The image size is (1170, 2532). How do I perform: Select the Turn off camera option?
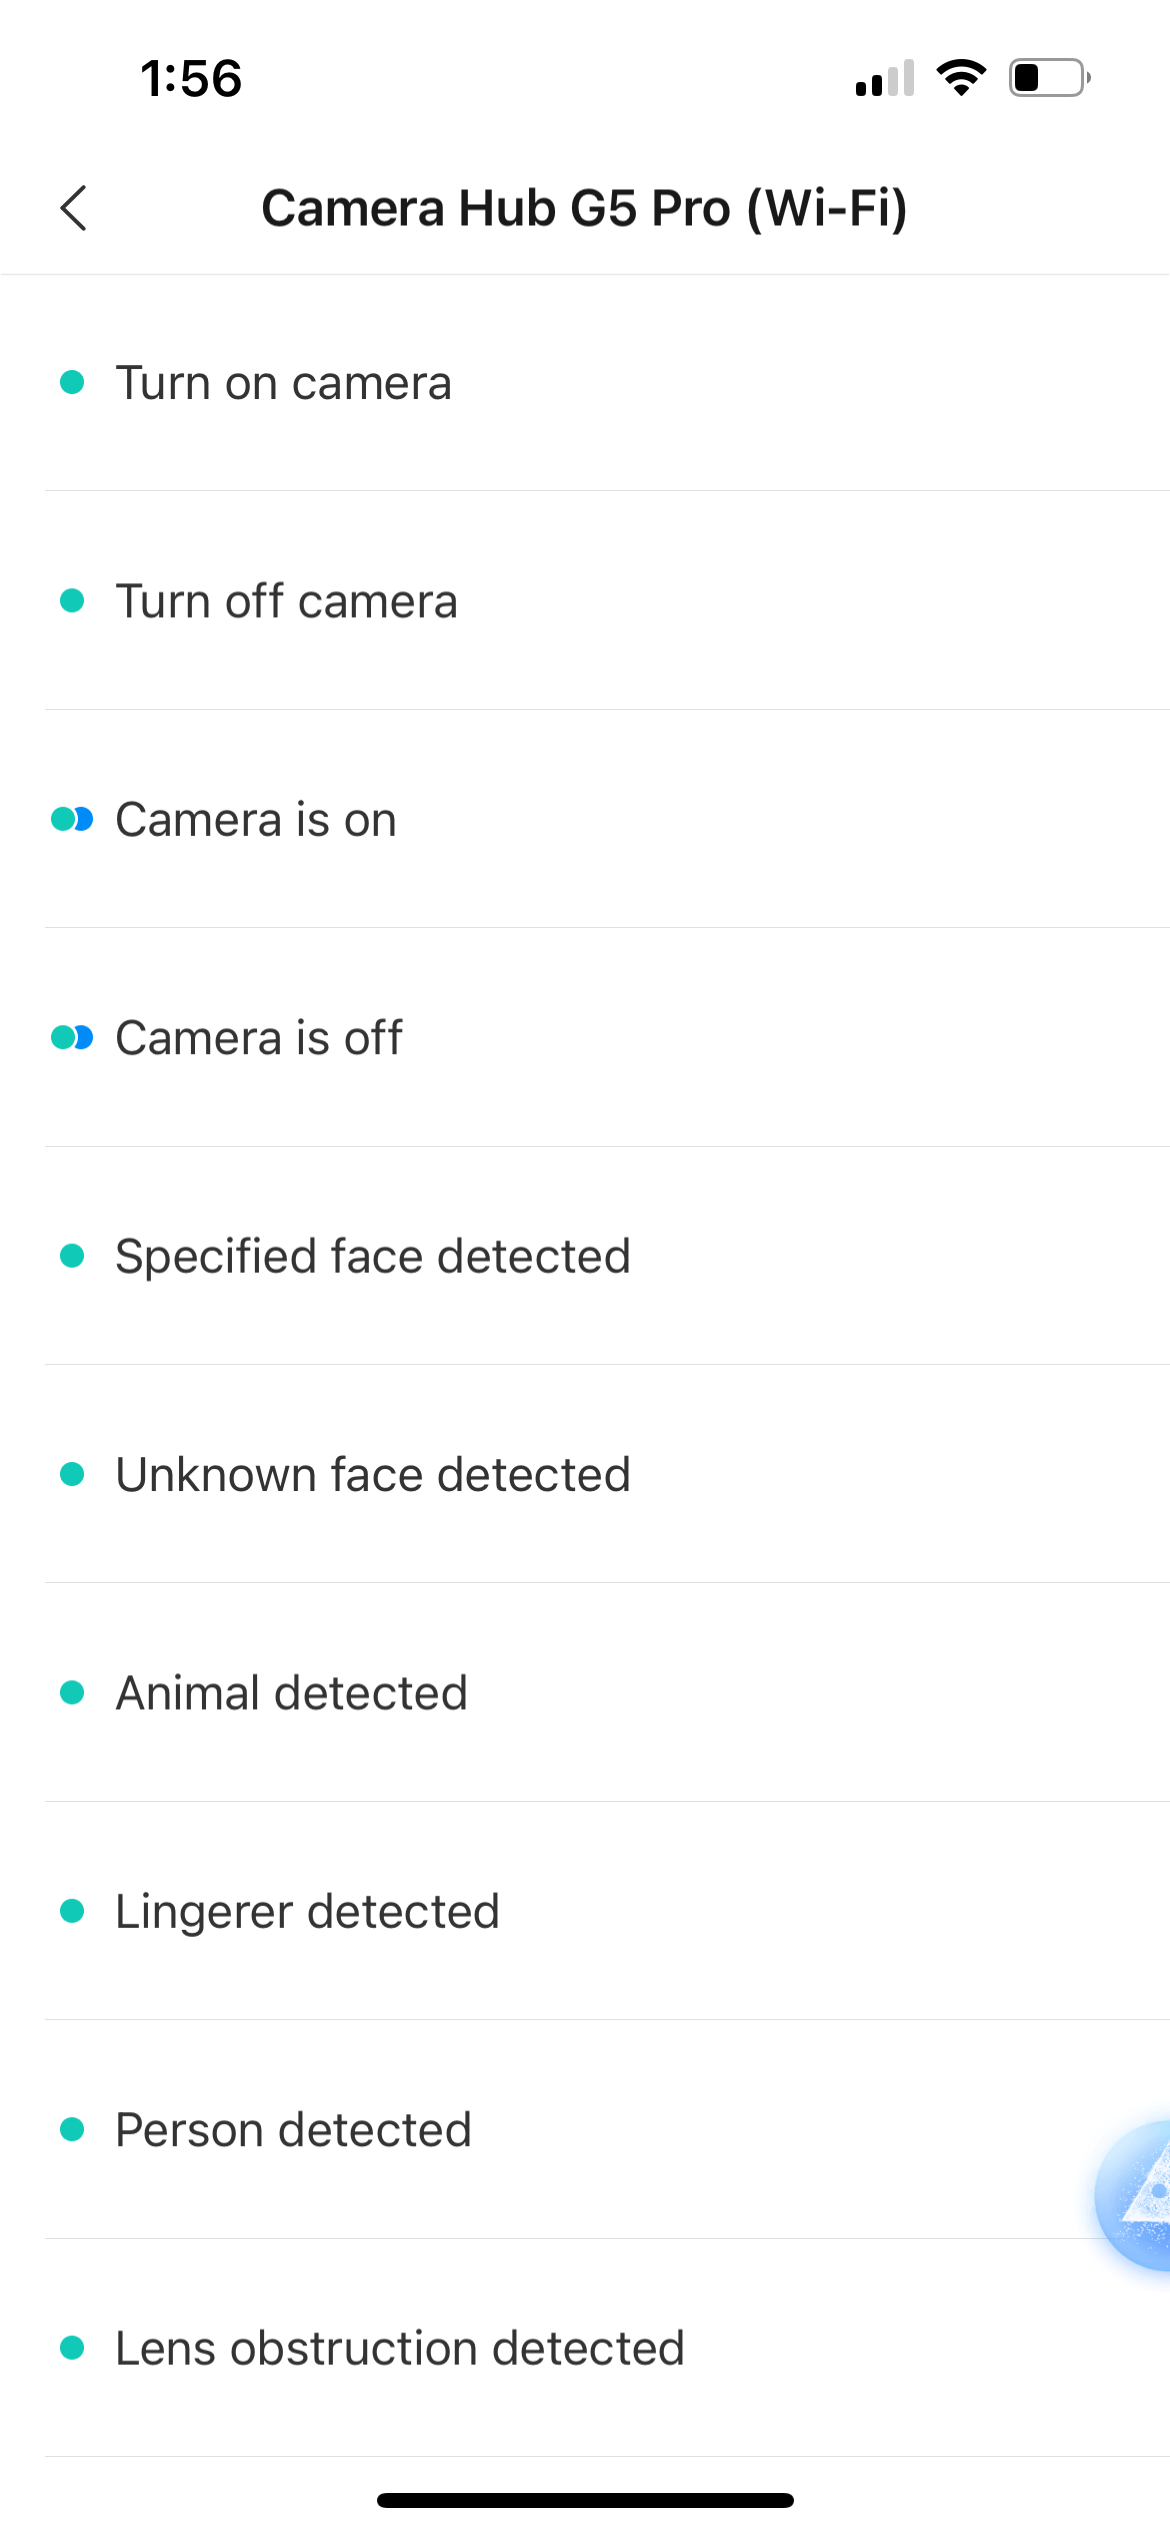point(287,601)
